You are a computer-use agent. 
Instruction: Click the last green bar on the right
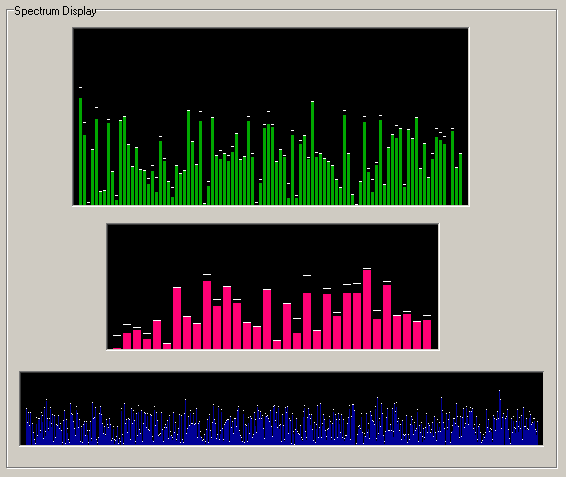[461, 179]
